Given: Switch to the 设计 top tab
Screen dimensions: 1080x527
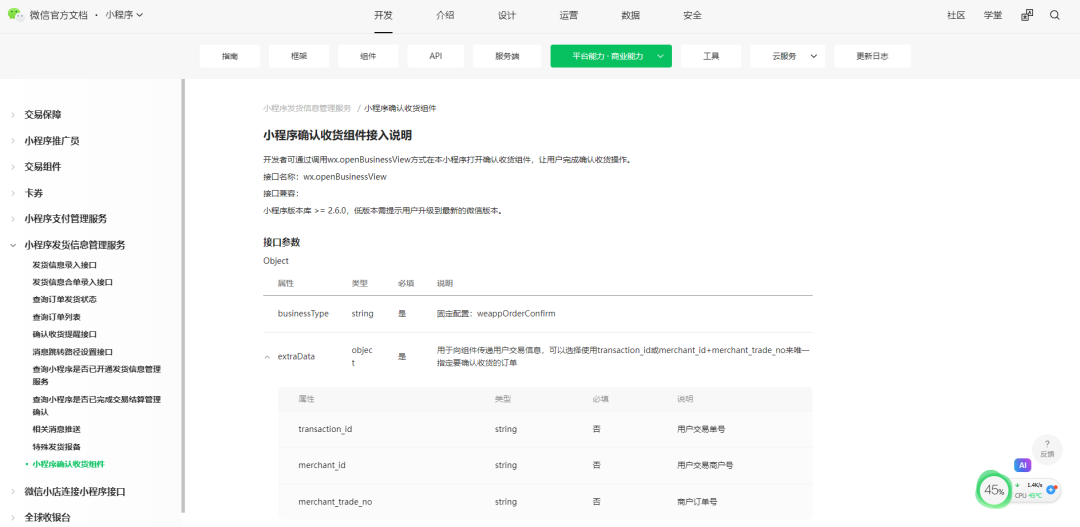Looking at the screenshot, I should pos(507,15).
